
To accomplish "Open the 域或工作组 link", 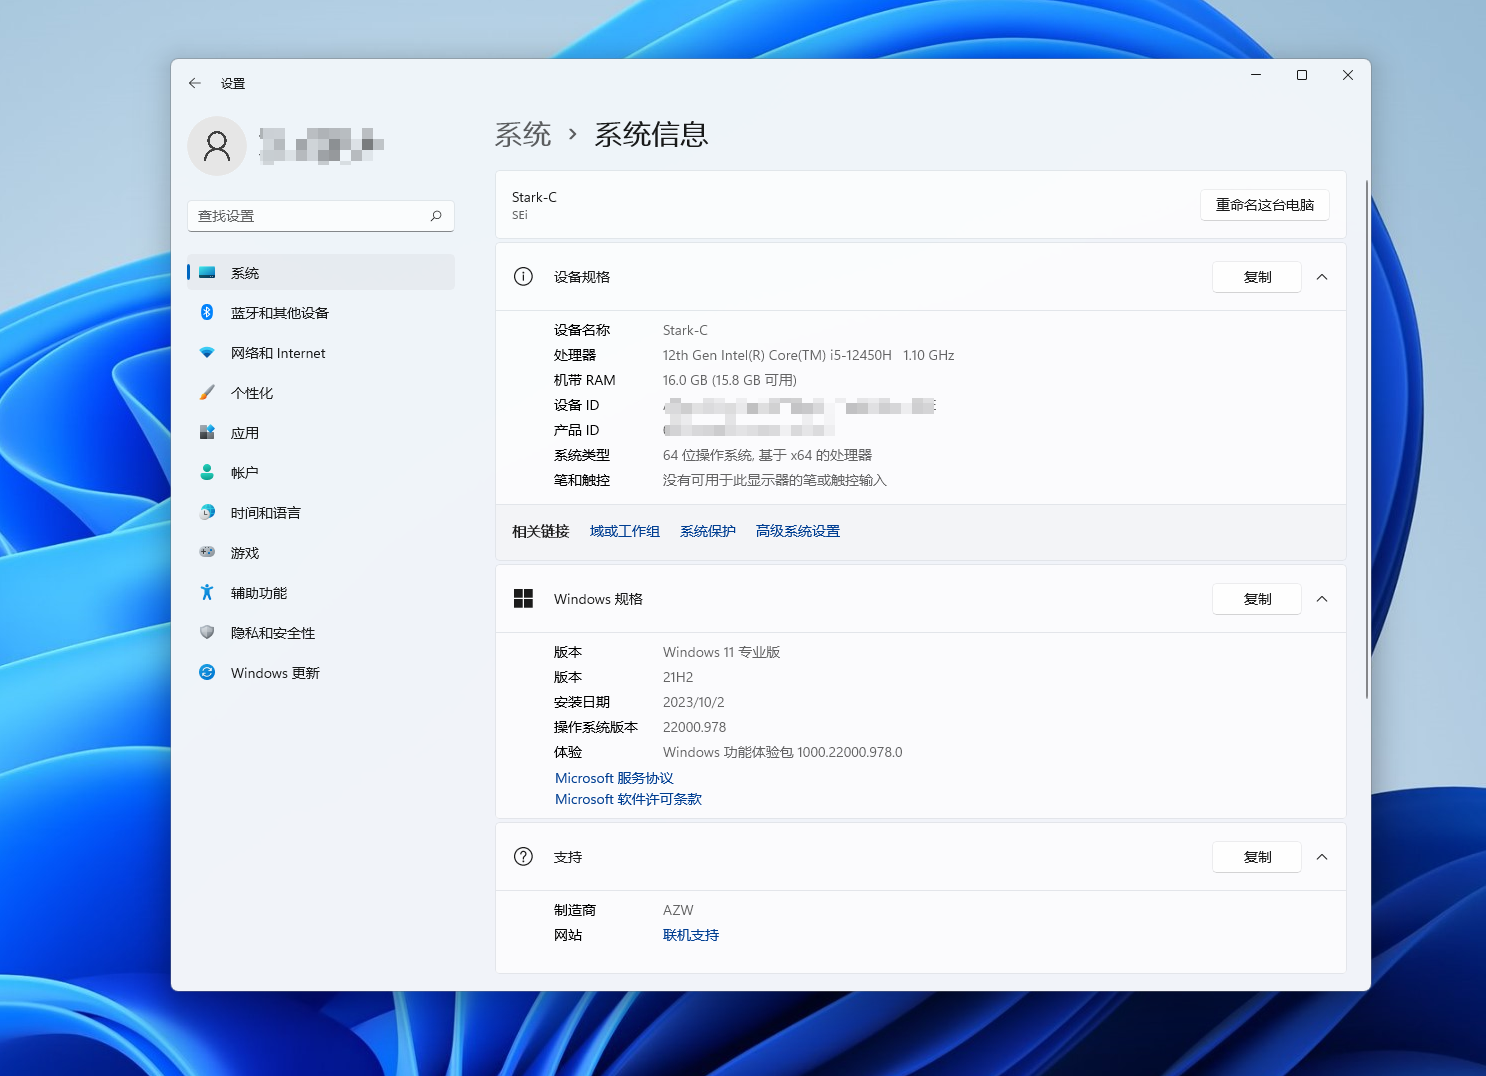I will pos(625,531).
